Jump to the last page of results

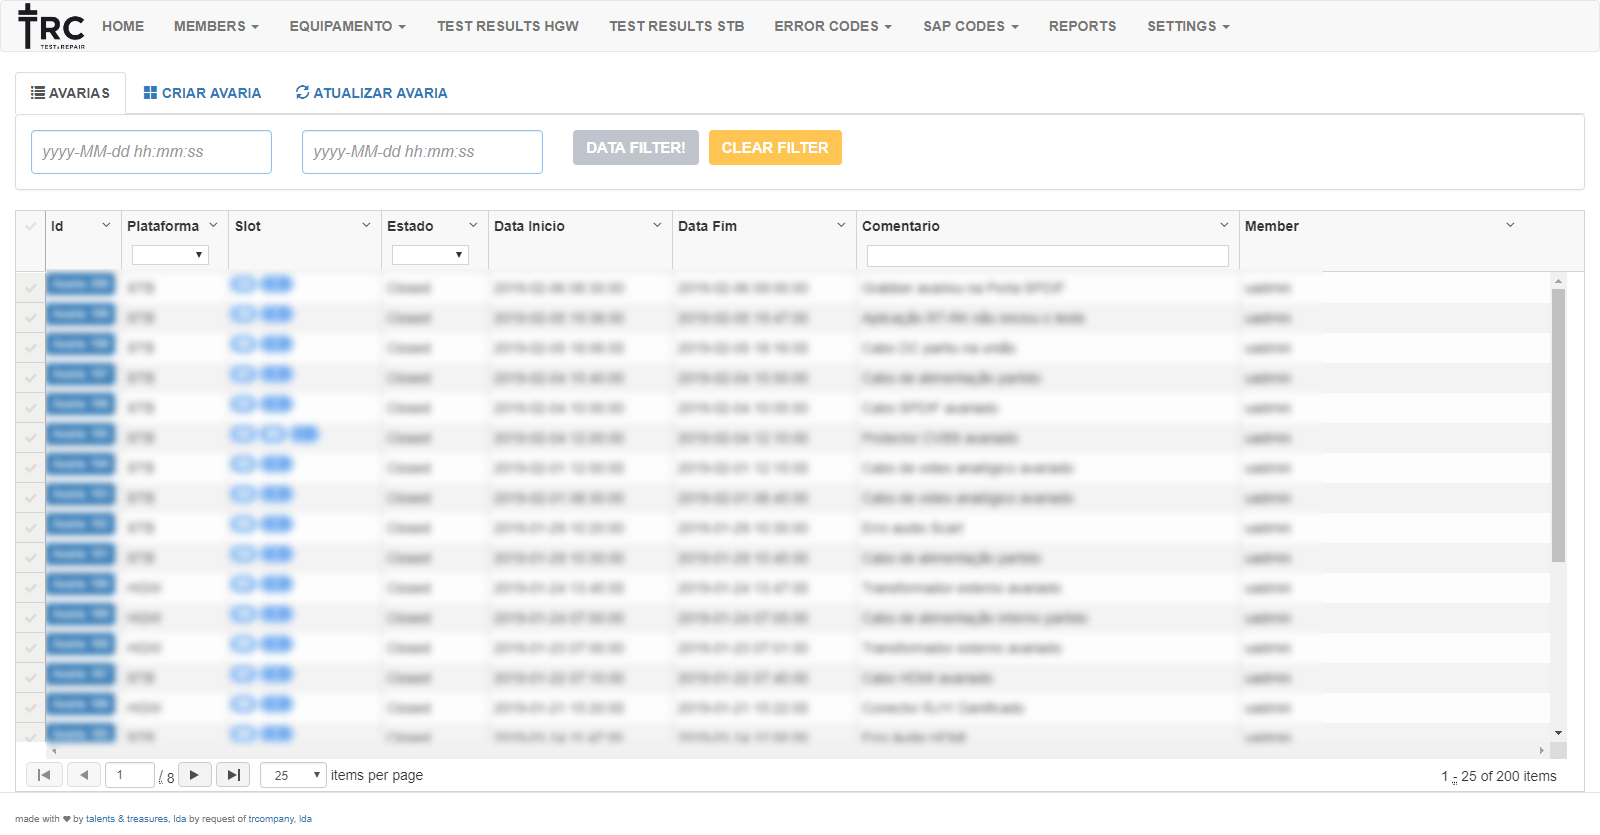pos(233,775)
